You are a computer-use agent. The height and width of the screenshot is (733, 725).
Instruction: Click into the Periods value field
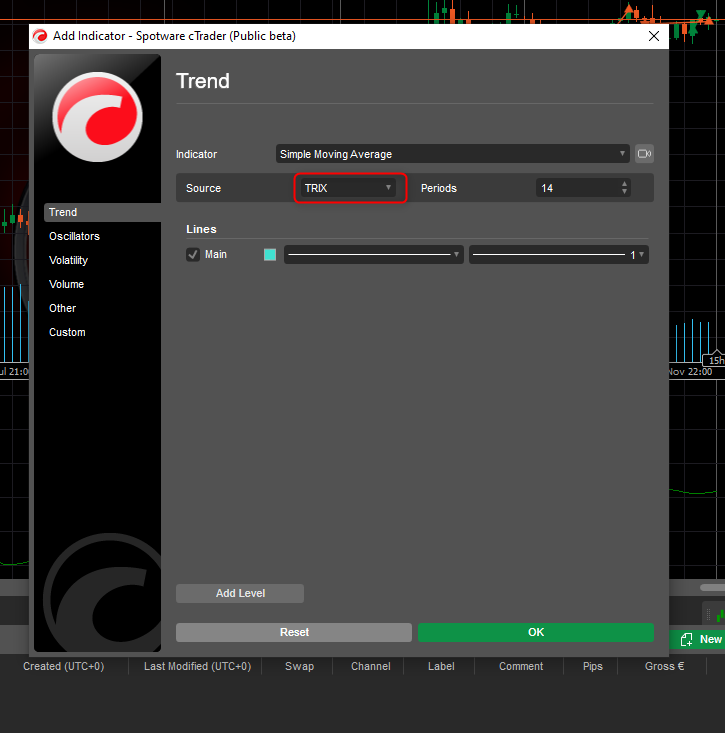pyautogui.click(x=578, y=188)
